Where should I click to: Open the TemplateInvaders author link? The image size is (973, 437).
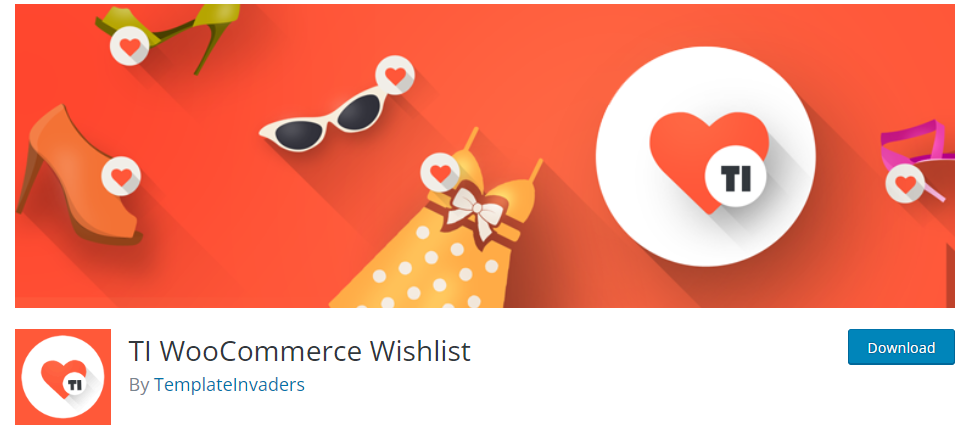[230, 385]
